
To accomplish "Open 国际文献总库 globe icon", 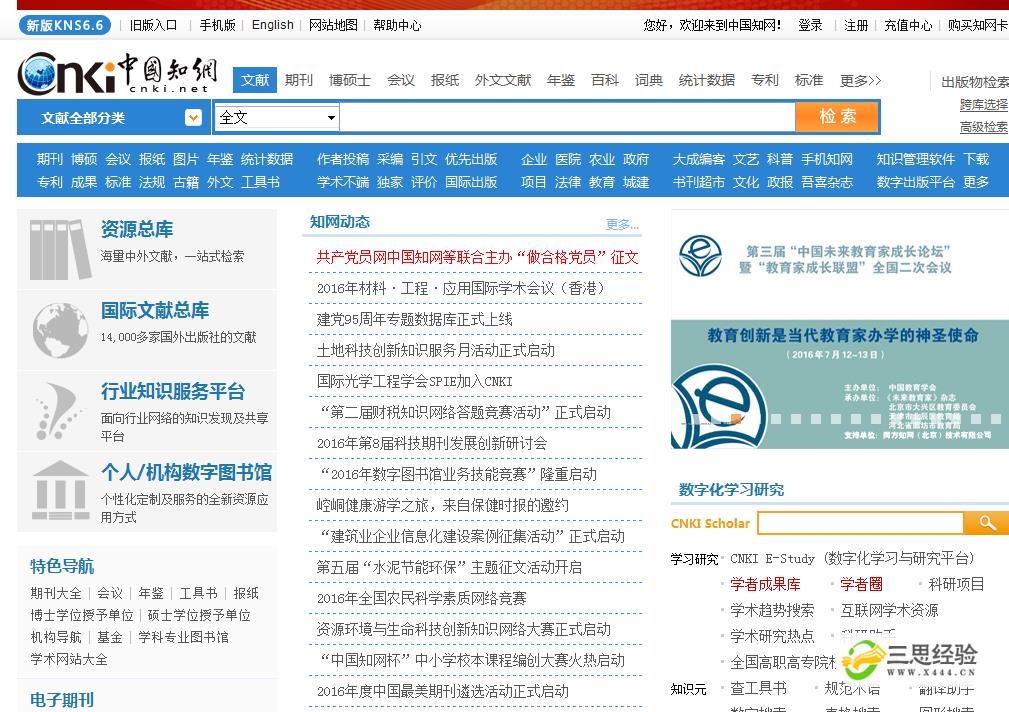I will (x=60, y=331).
